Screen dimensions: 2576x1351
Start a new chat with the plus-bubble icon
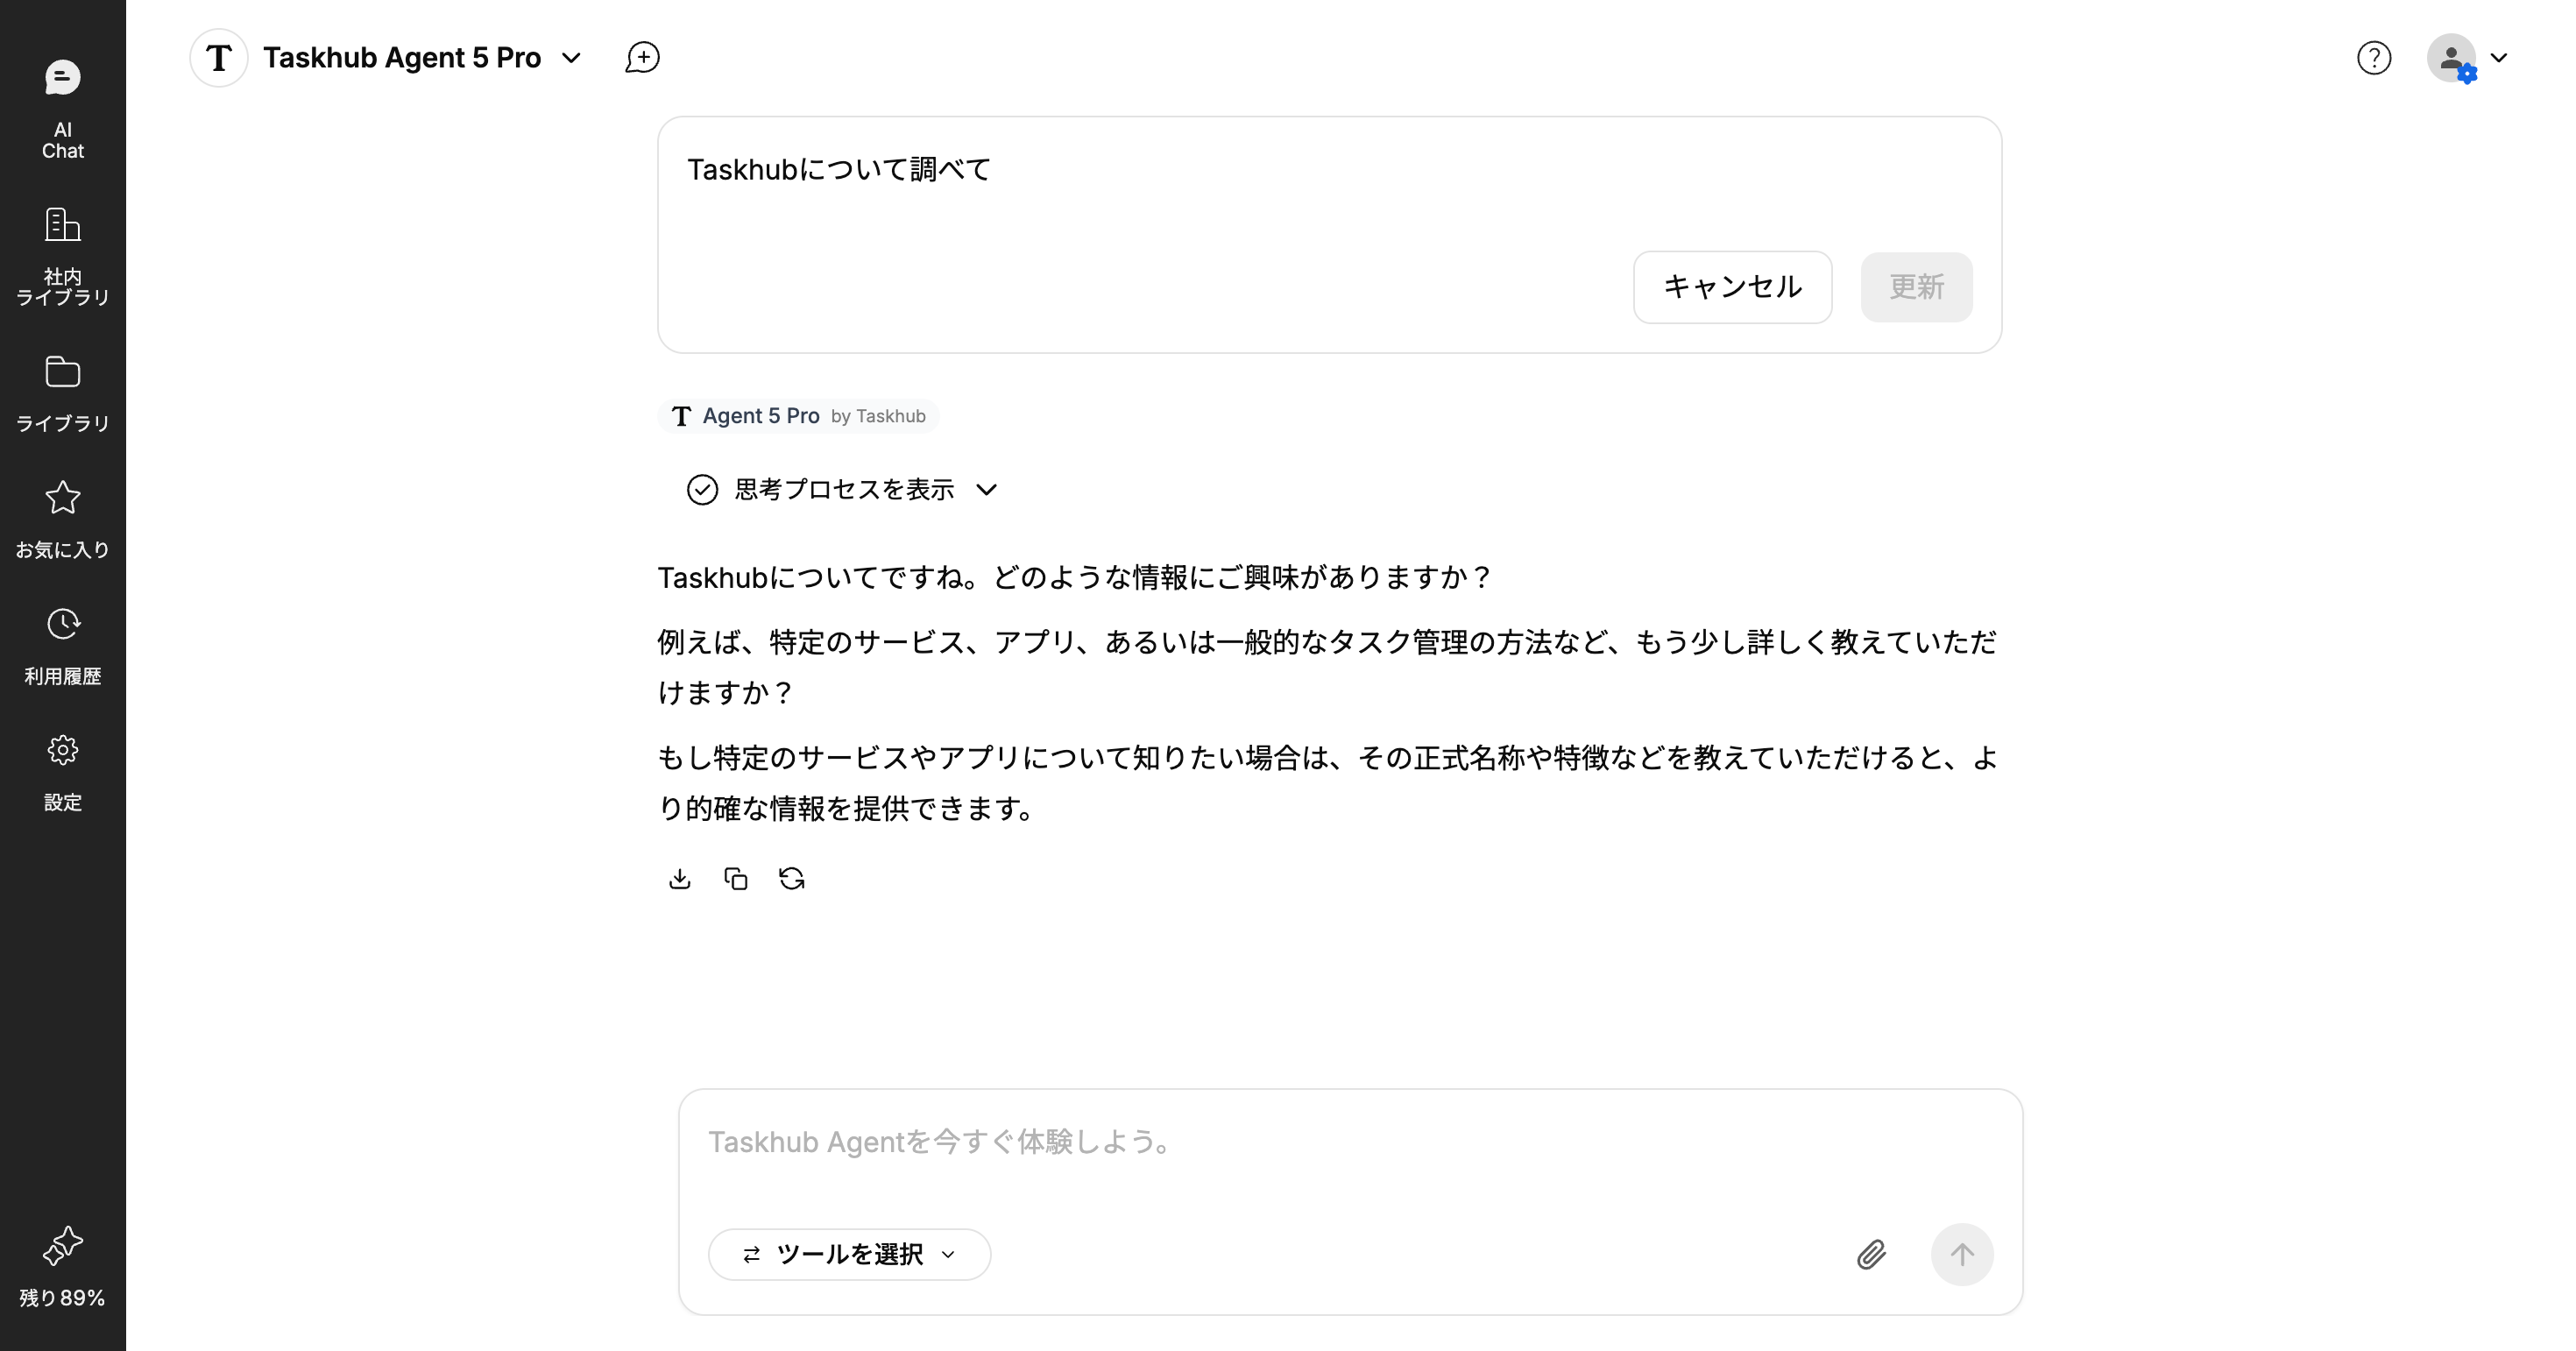[x=642, y=58]
